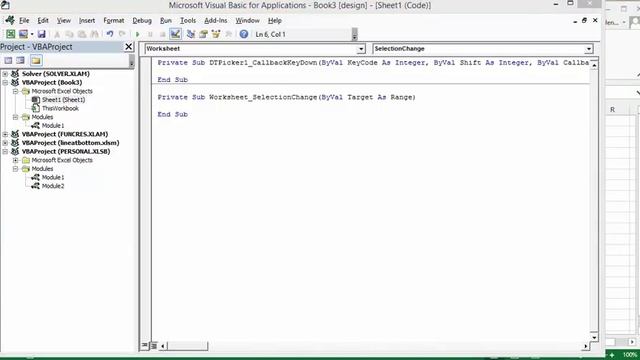Viewport: 640px width, 360px height.
Task: Open the Worksheet object dropdown
Action: (x=361, y=49)
